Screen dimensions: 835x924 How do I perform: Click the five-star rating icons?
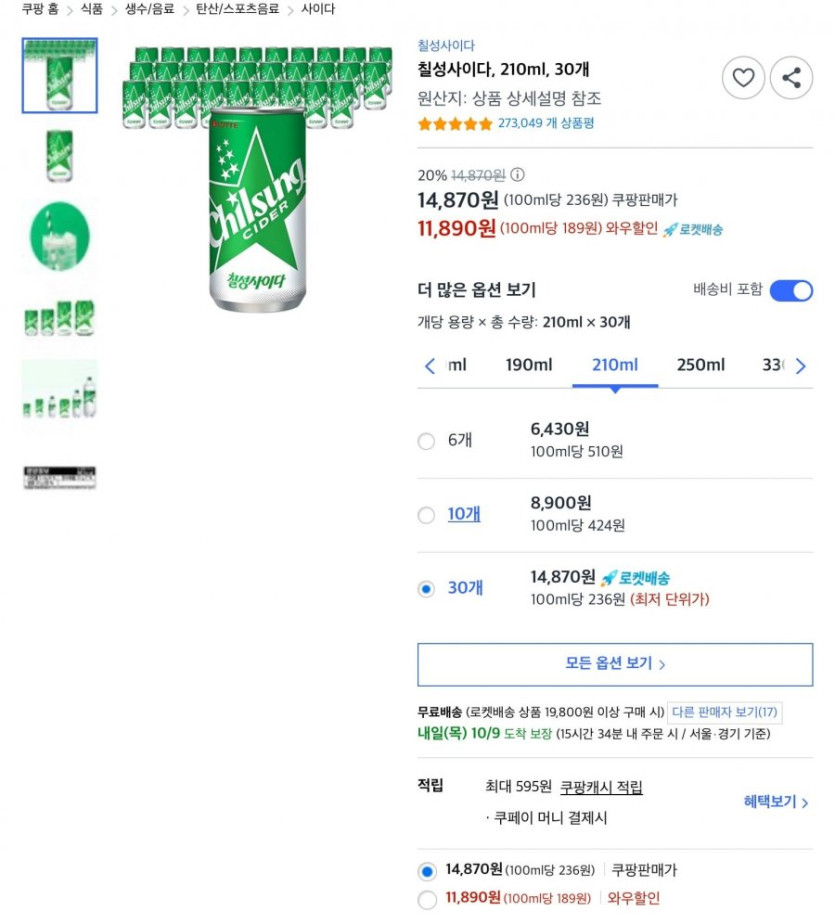point(455,124)
